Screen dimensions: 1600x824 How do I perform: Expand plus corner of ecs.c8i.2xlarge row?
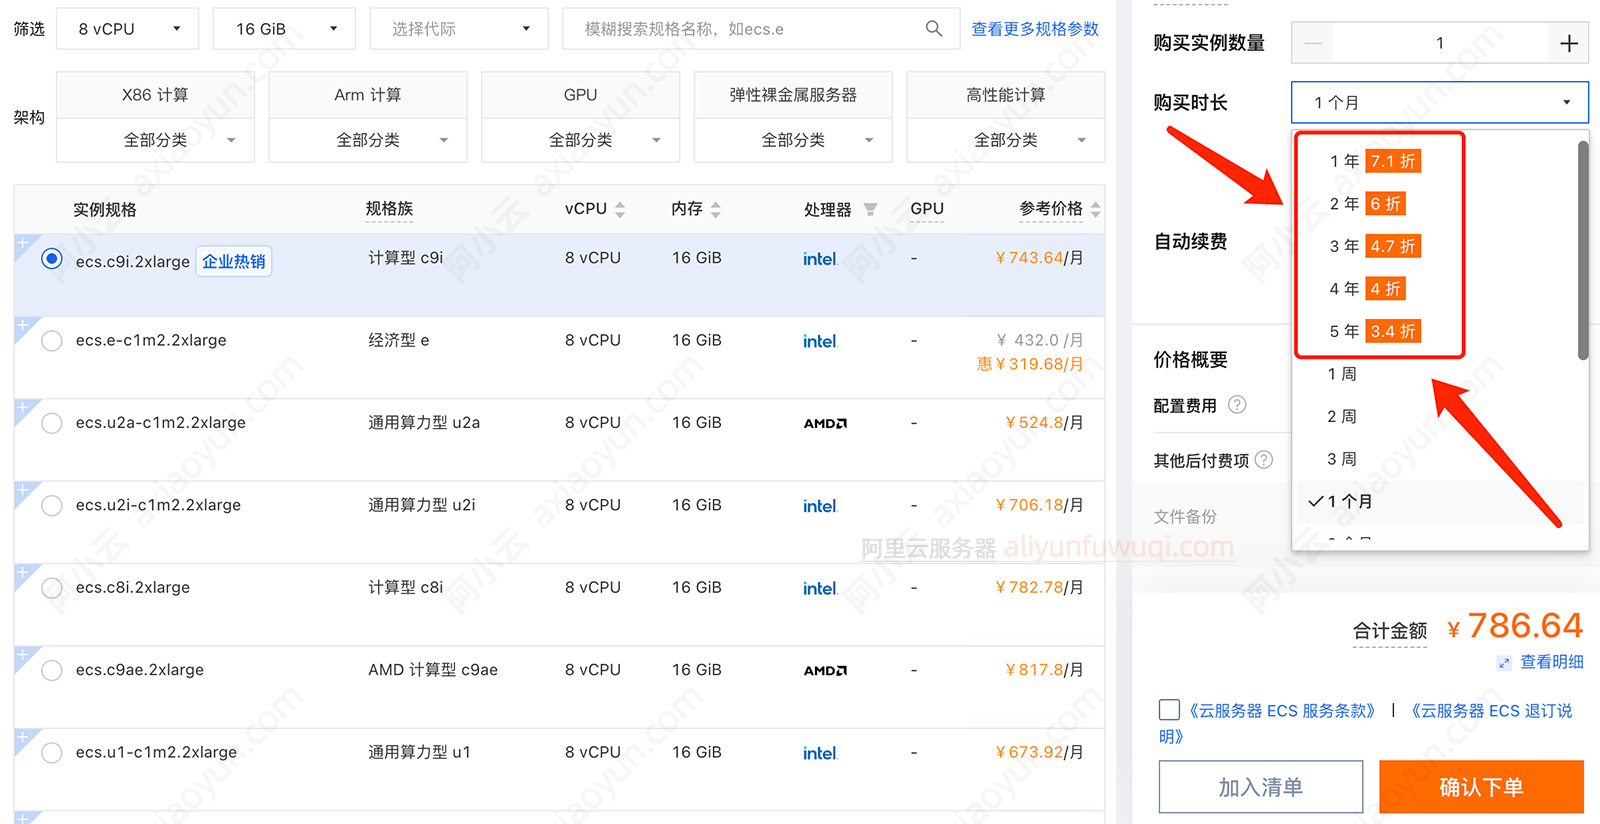(x=22, y=572)
